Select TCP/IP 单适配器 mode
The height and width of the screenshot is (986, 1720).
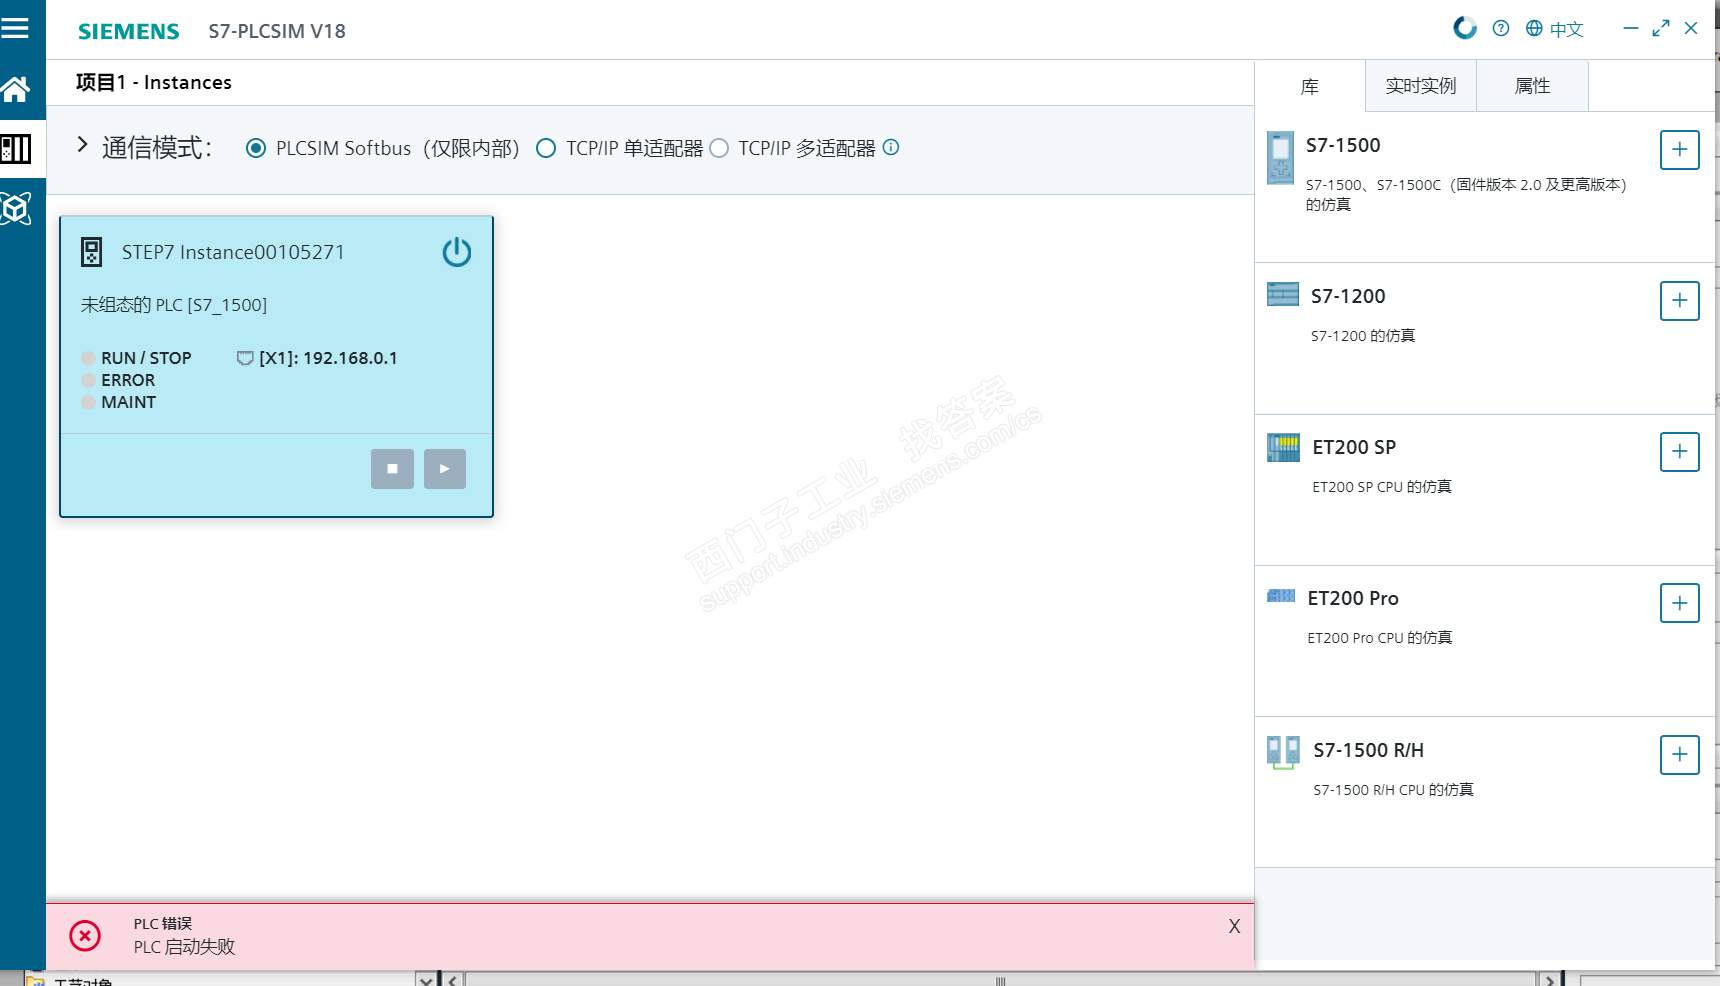click(546, 148)
